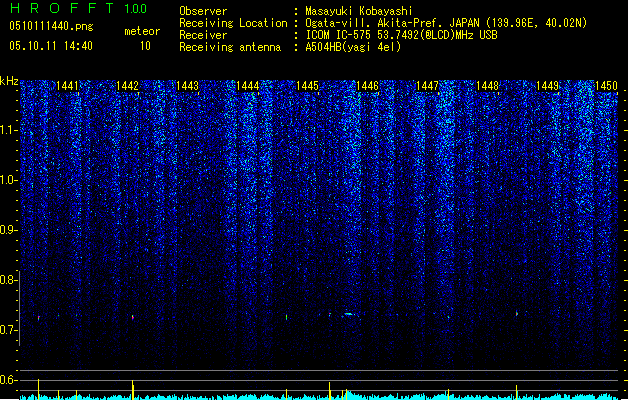Click the 0.8 kHz axis label
Image resolution: width=629 pixels, height=400 pixels.
(8, 280)
